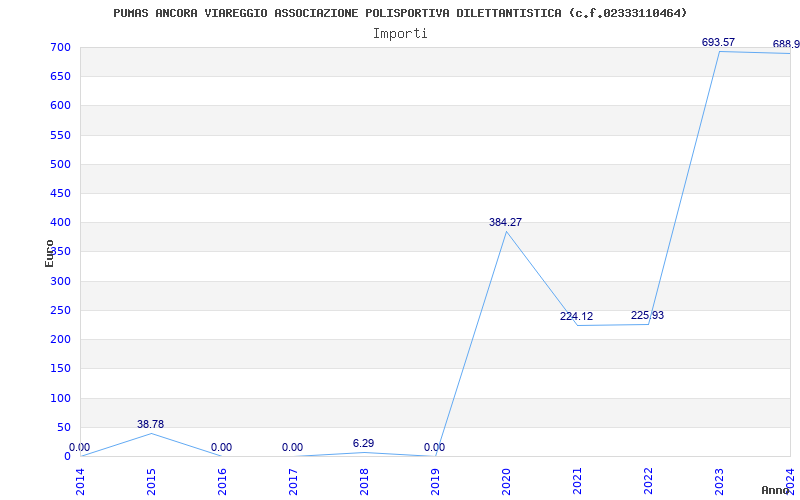Click the 2014 x-axis year label
The width and height of the screenshot is (800, 500).
click(81, 481)
